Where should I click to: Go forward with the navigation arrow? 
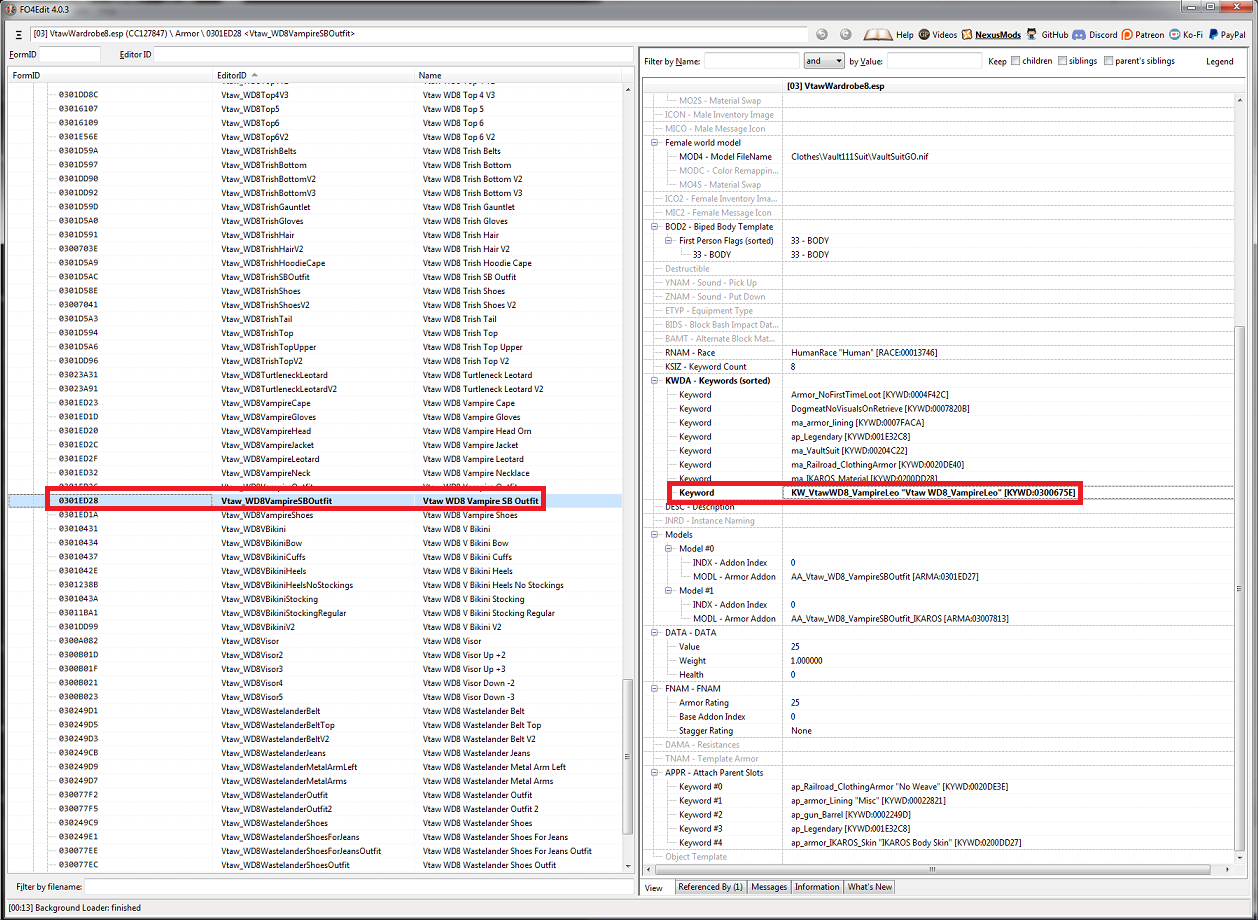click(x=845, y=34)
